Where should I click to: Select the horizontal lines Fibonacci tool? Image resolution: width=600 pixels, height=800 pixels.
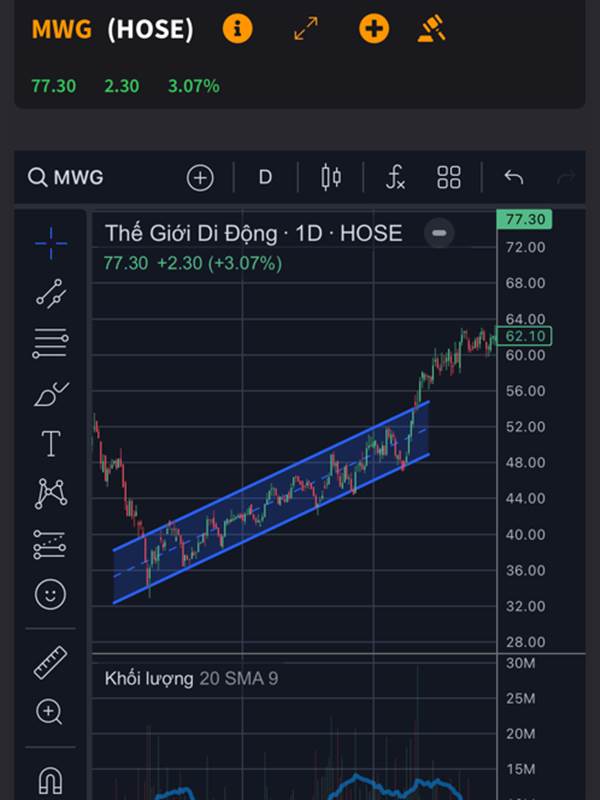click(51, 343)
